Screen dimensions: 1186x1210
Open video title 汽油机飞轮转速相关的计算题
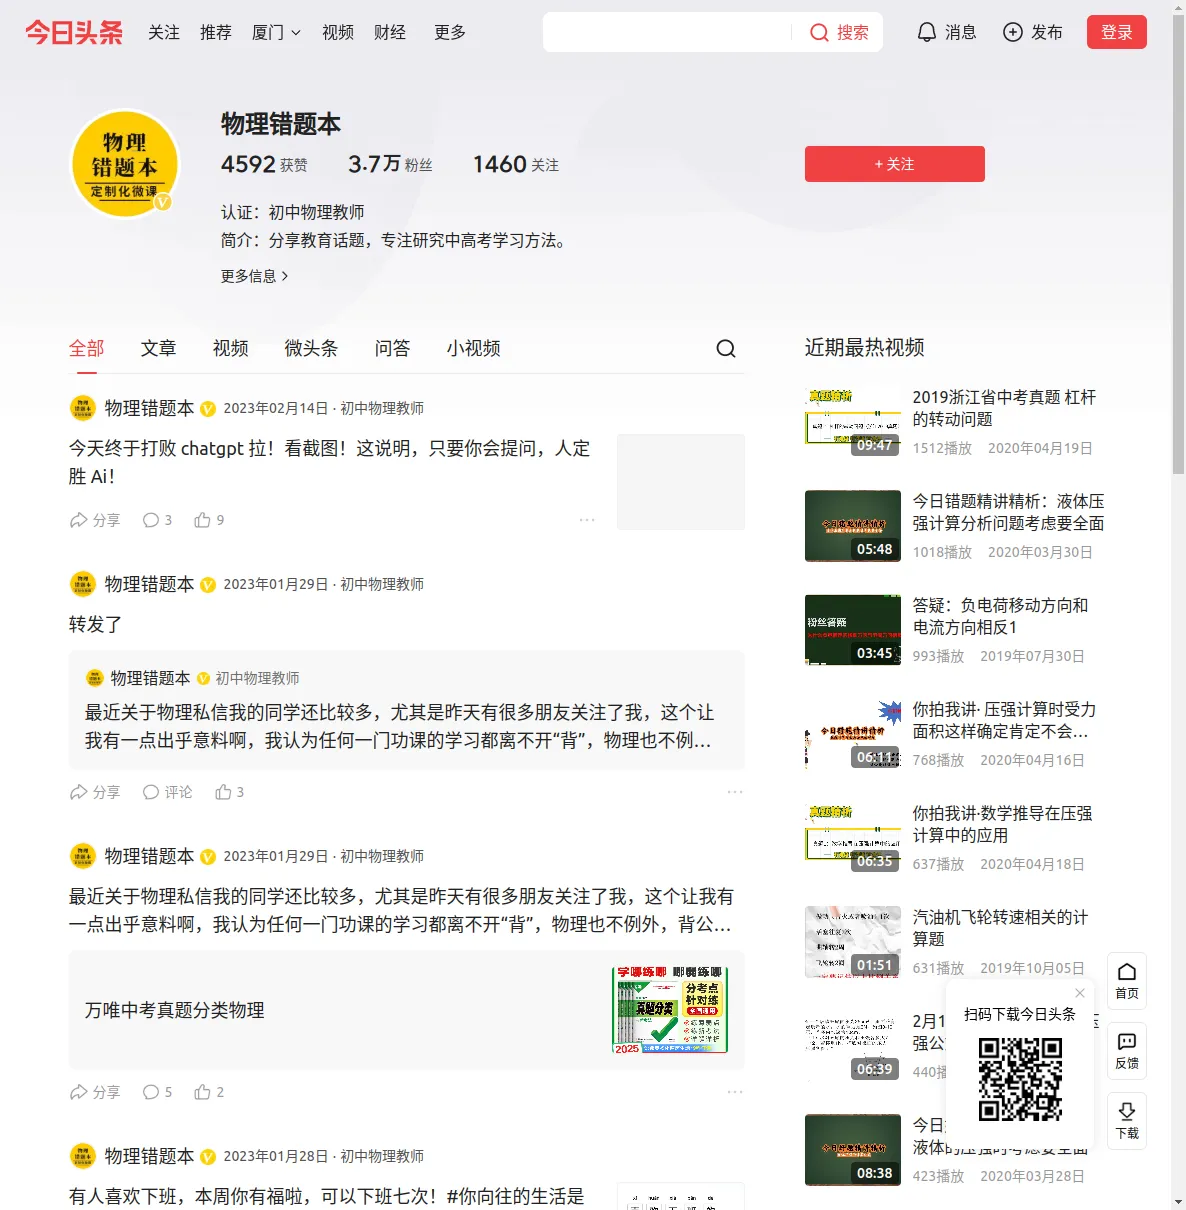[1000, 928]
